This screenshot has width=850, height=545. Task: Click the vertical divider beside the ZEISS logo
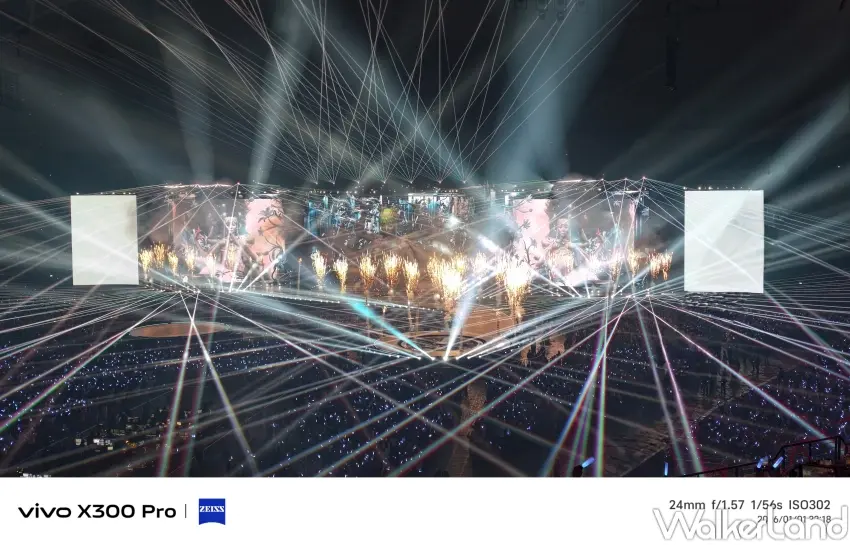pos(185,511)
